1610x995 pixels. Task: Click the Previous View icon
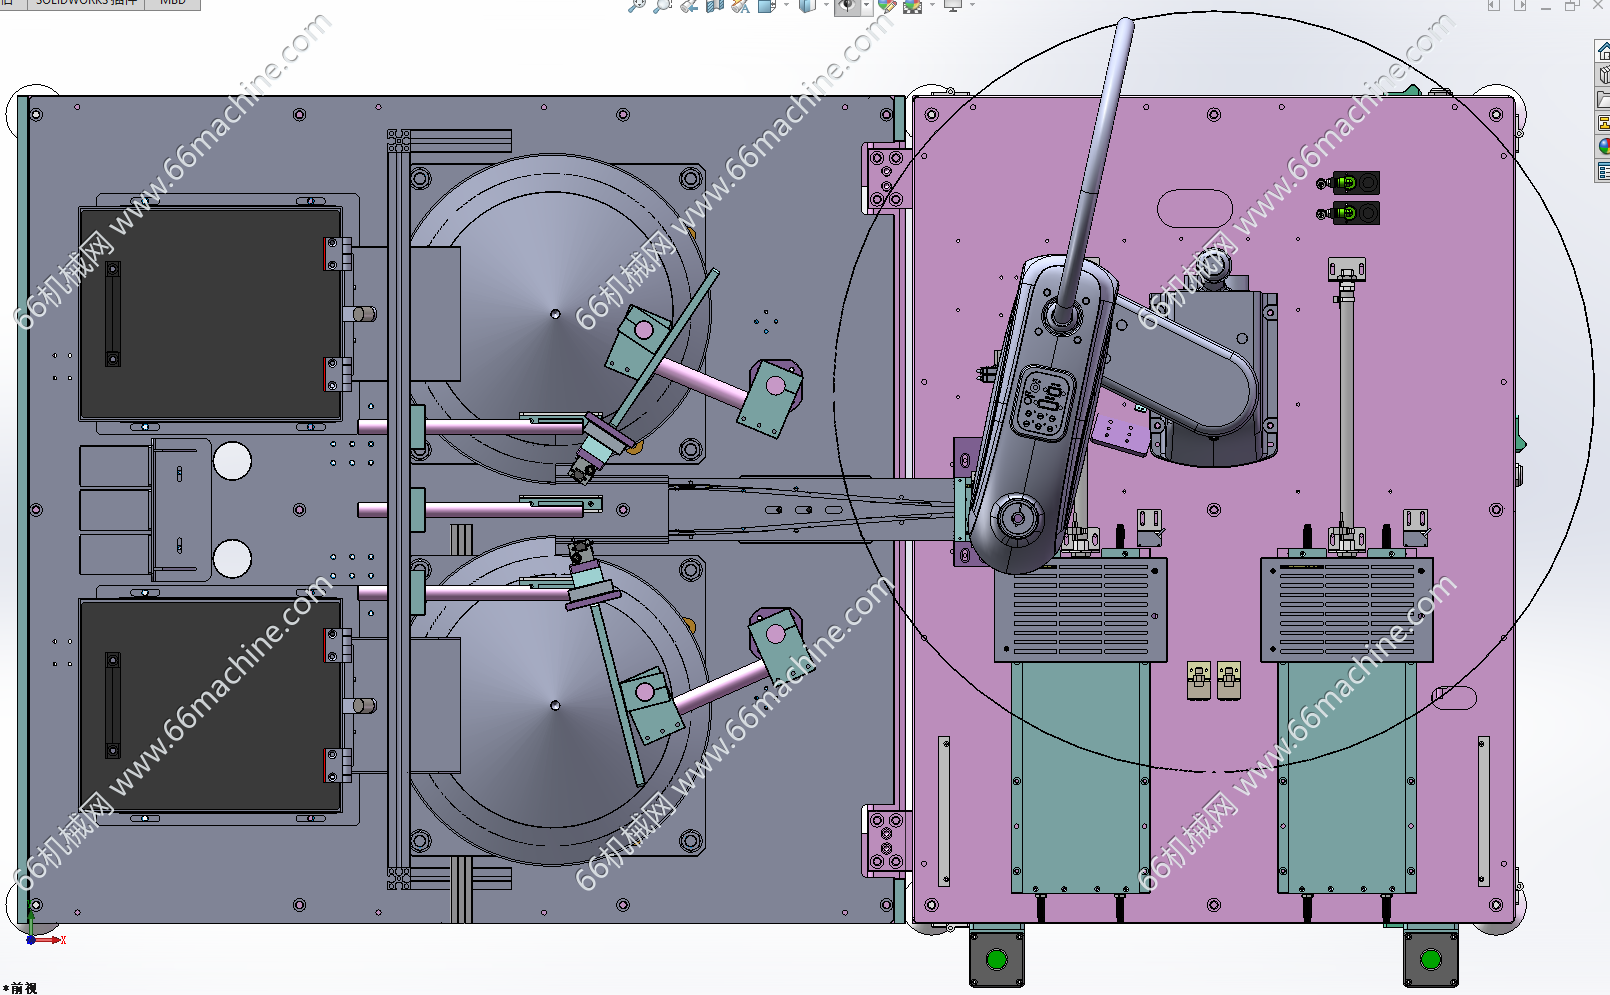click(x=688, y=5)
